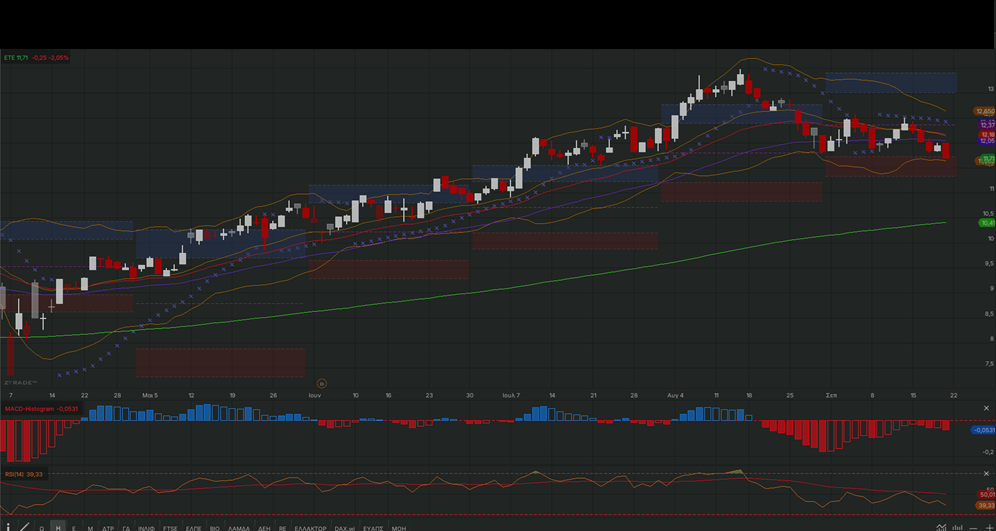Click the 12,18 red price tag

tap(988, 135)
